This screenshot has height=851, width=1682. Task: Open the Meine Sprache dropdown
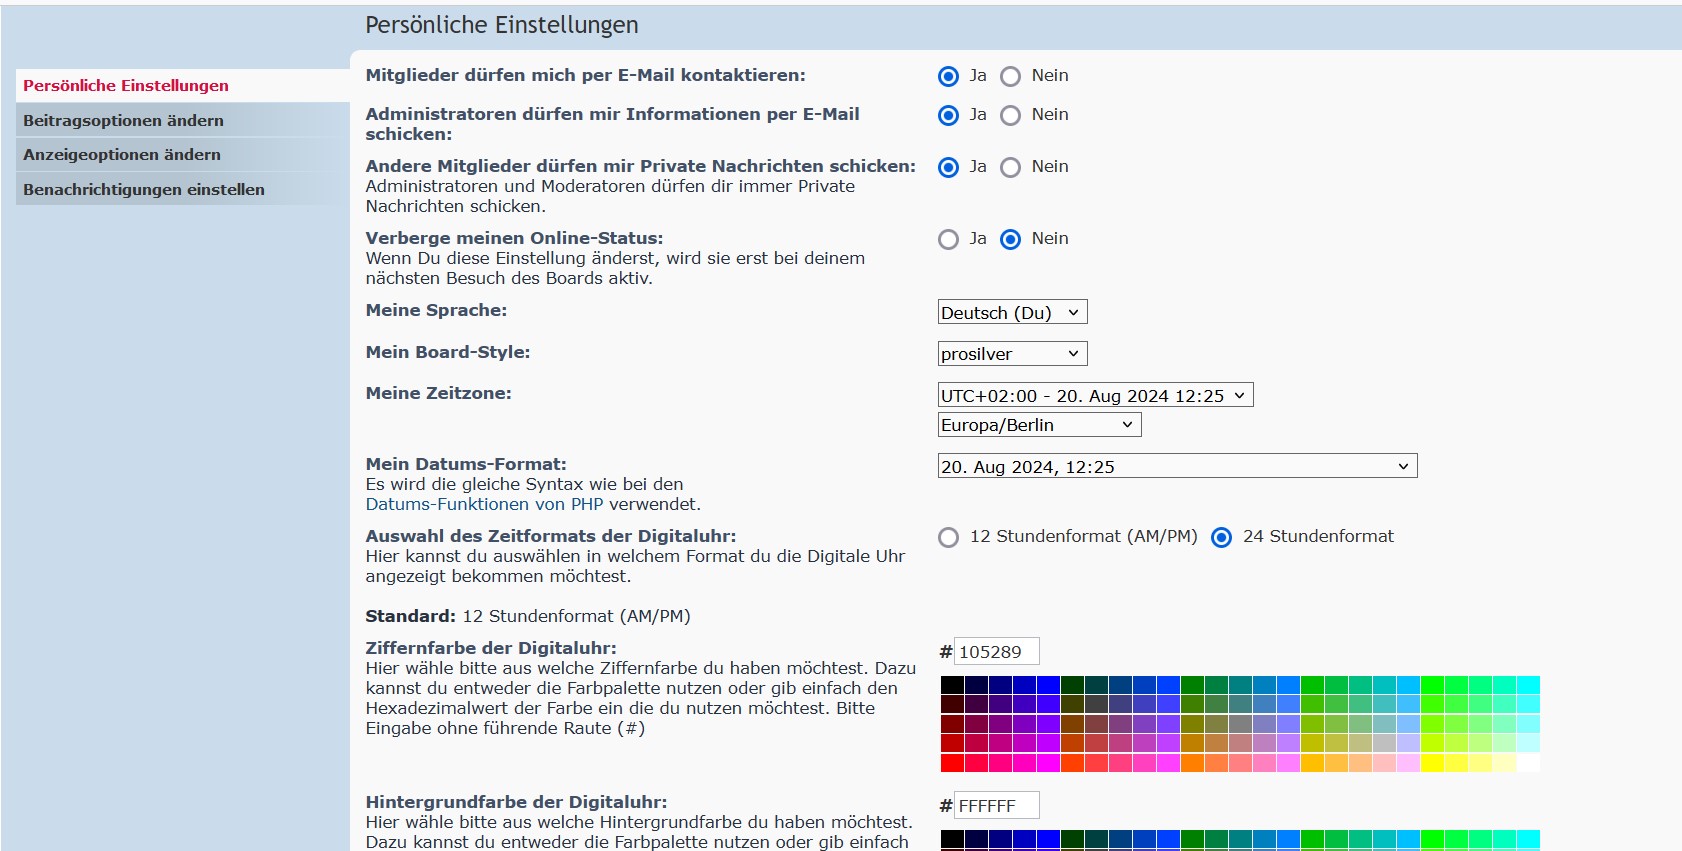point(1012,313)
